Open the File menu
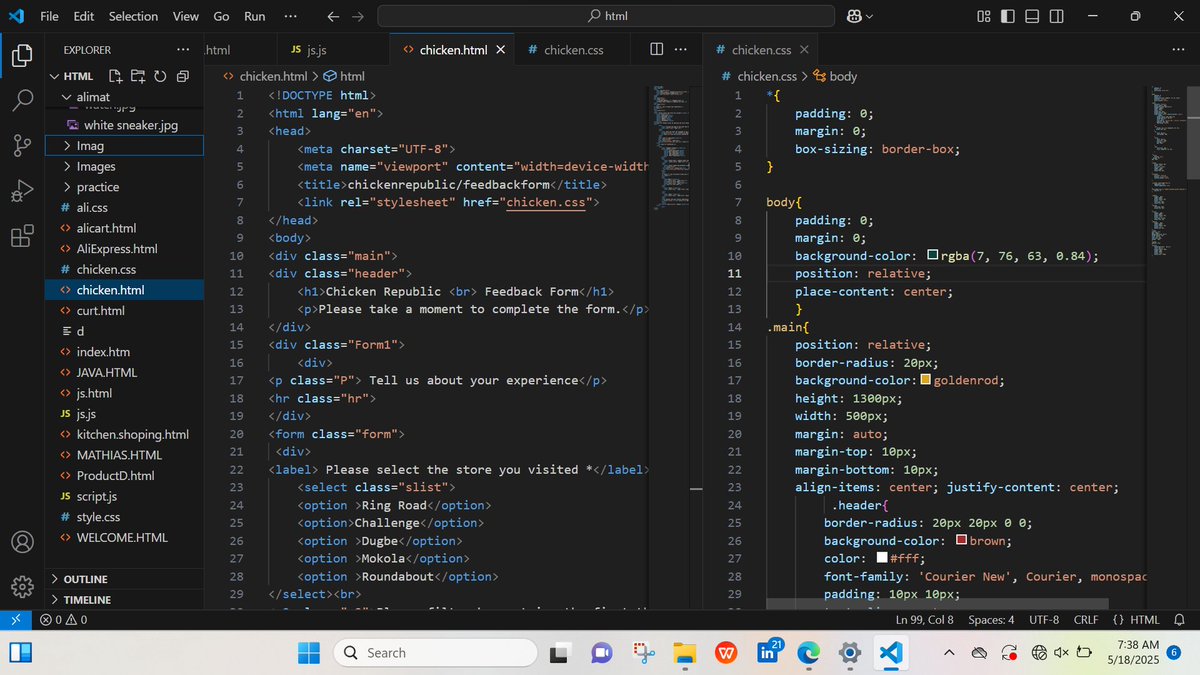 [x=49, y=16]
